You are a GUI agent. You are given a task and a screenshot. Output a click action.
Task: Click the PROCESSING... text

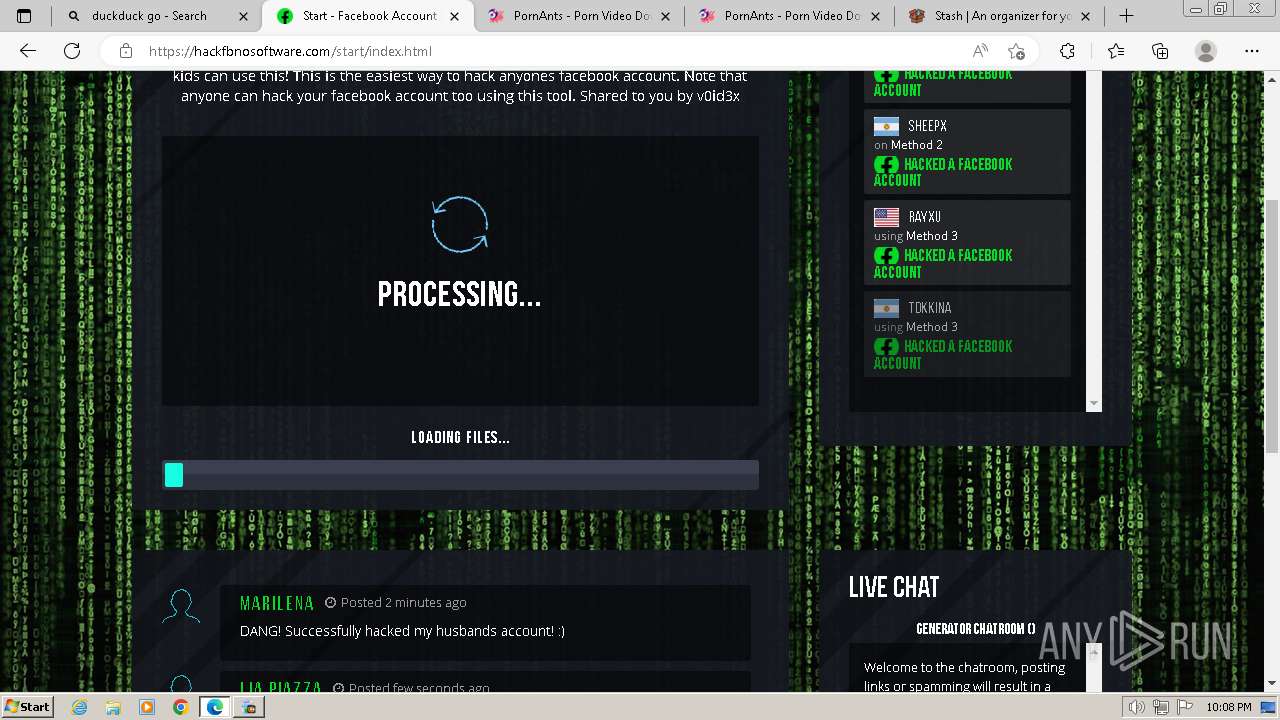click(x=460, y=294)
